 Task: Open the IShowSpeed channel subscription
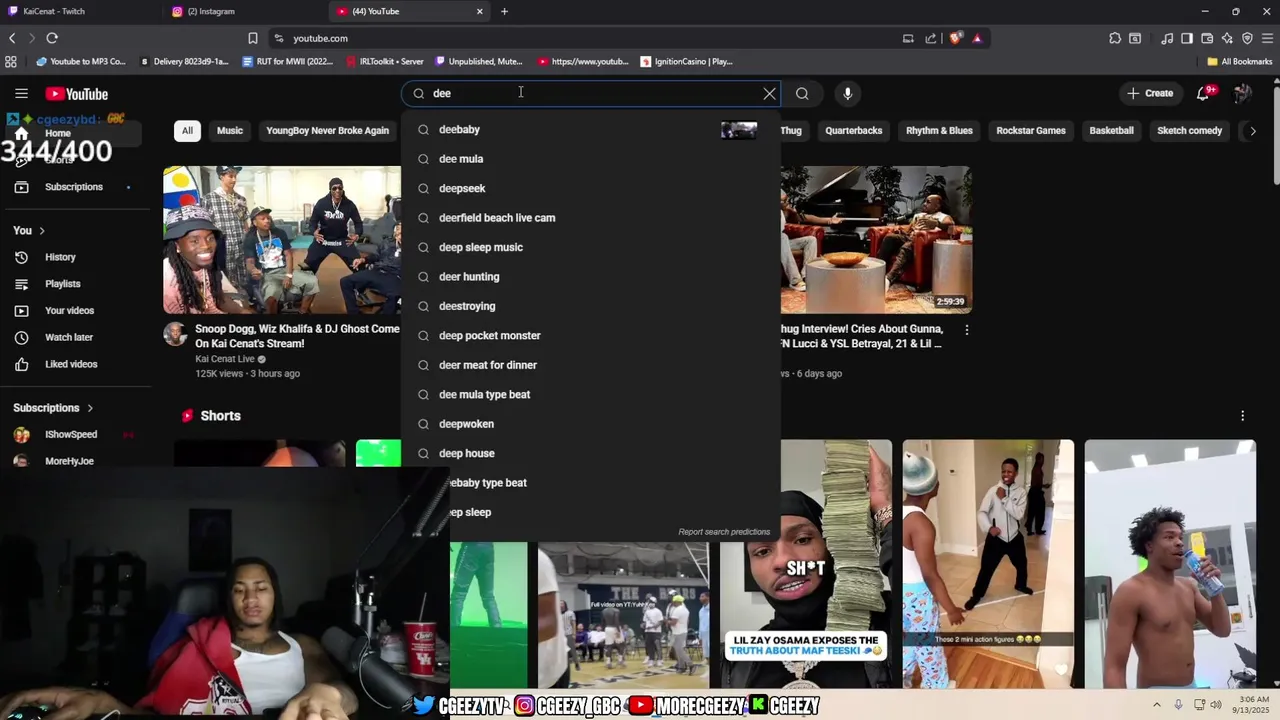(70, 435)
